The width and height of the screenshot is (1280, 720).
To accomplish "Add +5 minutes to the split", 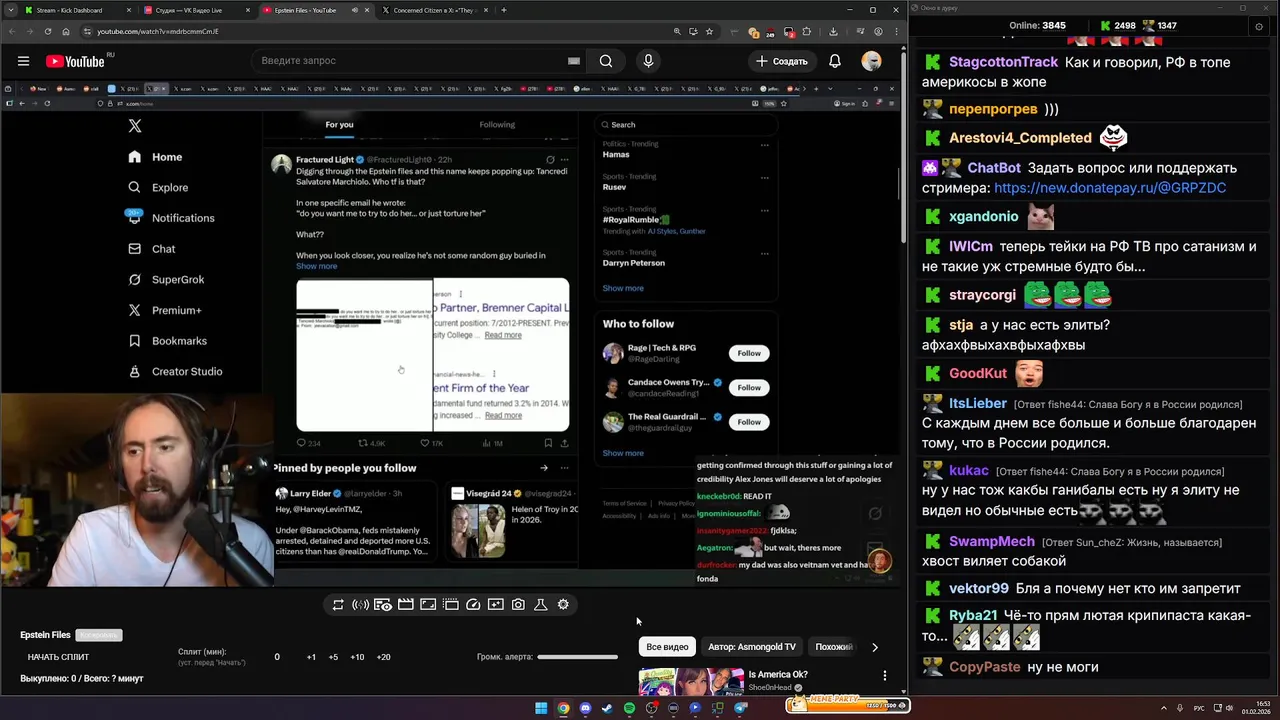I will [x=333, y=657].
